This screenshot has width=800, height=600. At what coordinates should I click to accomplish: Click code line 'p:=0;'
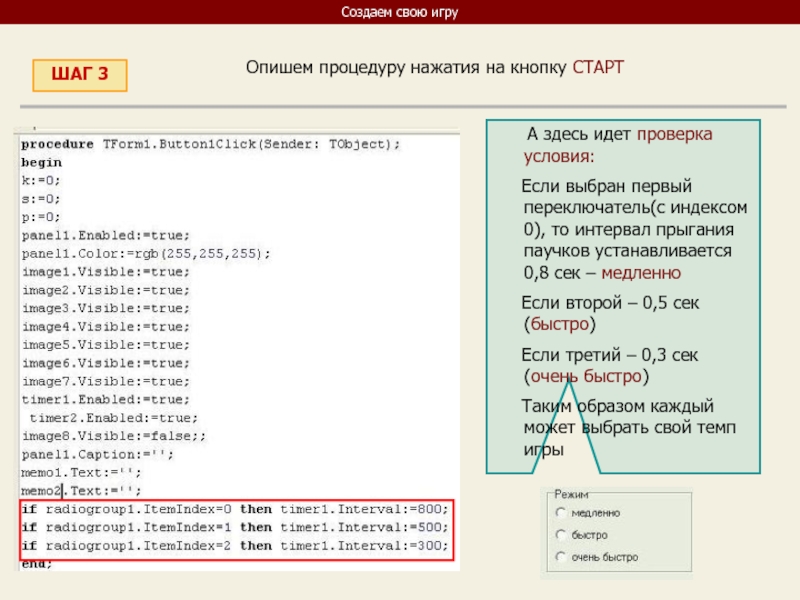[41, 217]
